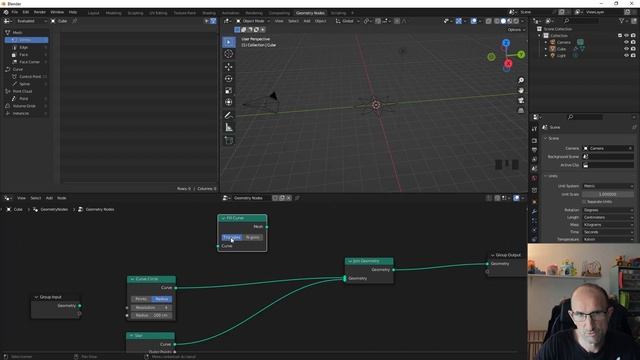Enable Separate Units checkbox

(584, 202)
